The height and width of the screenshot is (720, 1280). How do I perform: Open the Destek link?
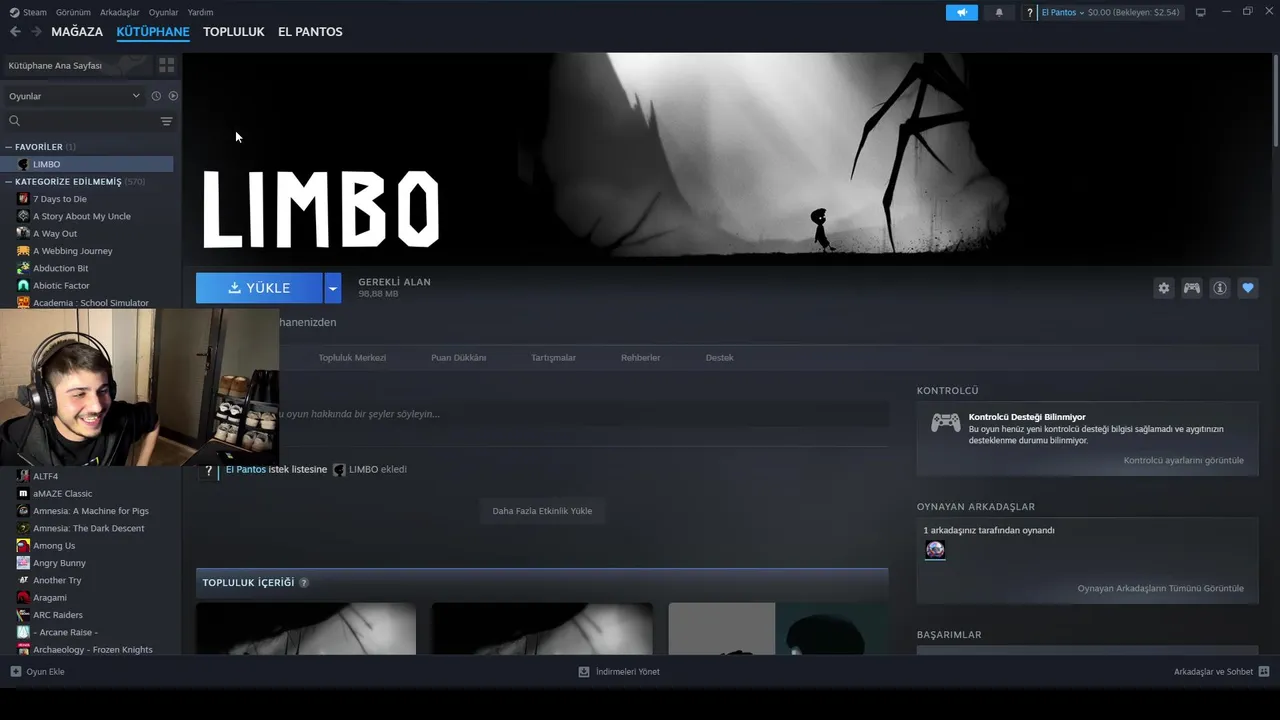point(720,358)
